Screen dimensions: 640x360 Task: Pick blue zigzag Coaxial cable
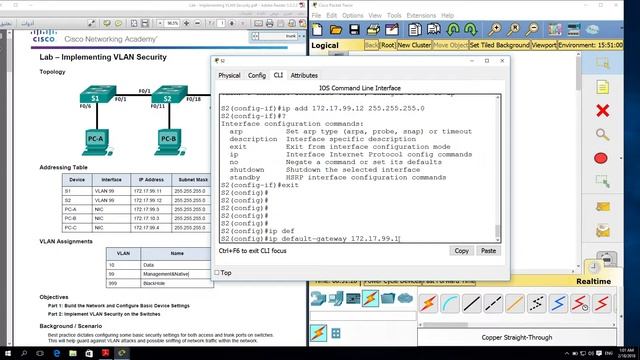(558, 303)
